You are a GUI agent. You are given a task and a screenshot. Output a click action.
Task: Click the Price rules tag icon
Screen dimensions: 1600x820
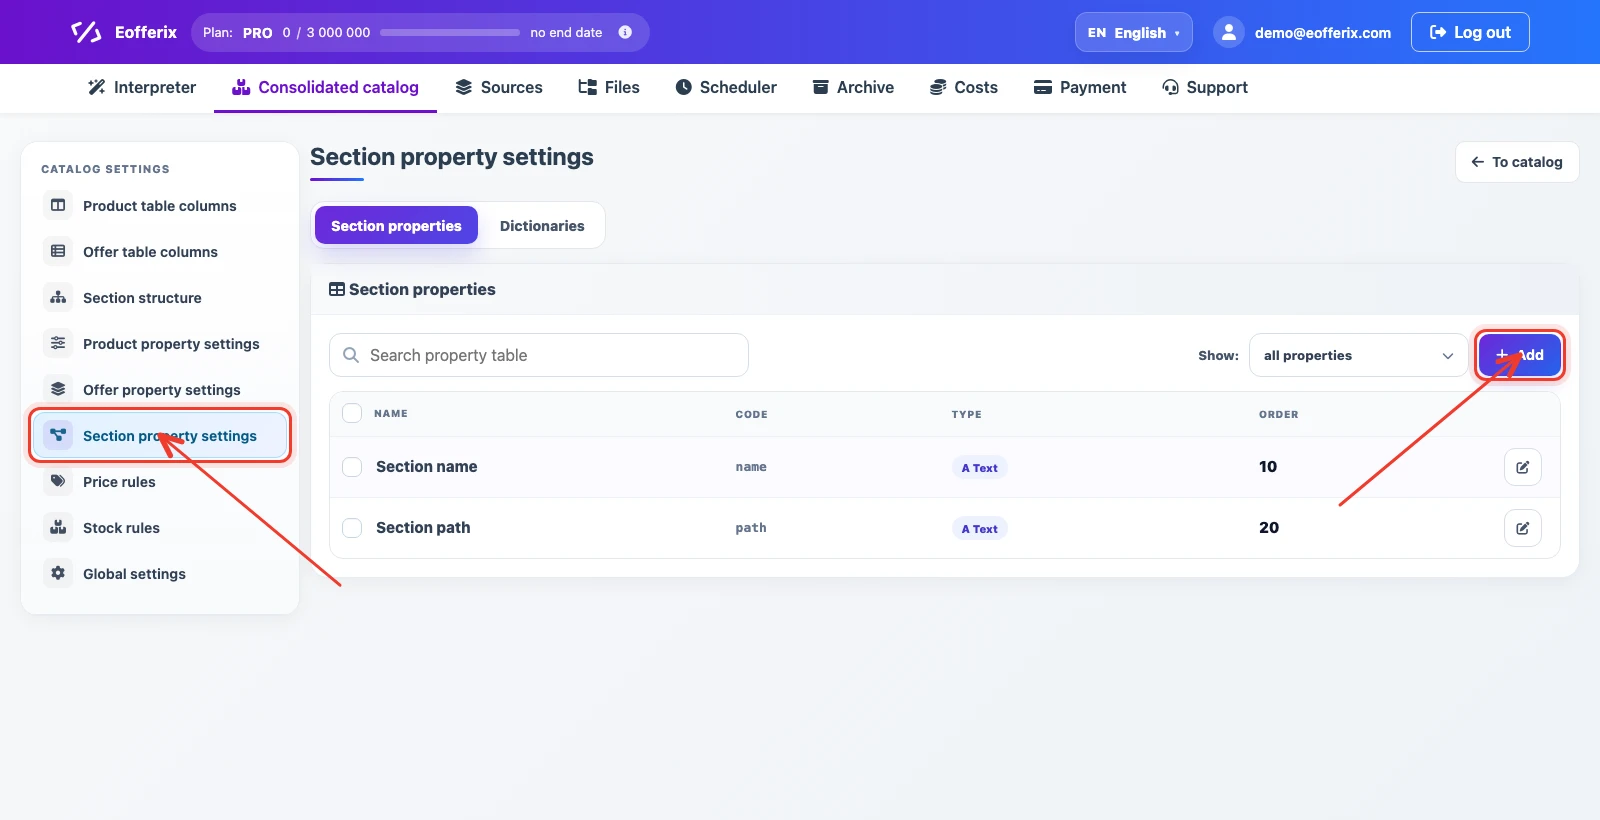(x=58, y=481)
